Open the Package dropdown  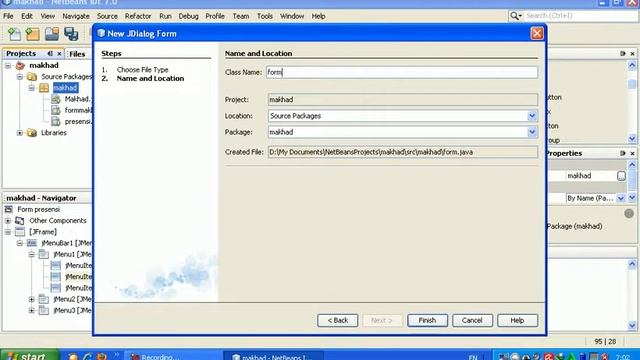tap(532, 132)
